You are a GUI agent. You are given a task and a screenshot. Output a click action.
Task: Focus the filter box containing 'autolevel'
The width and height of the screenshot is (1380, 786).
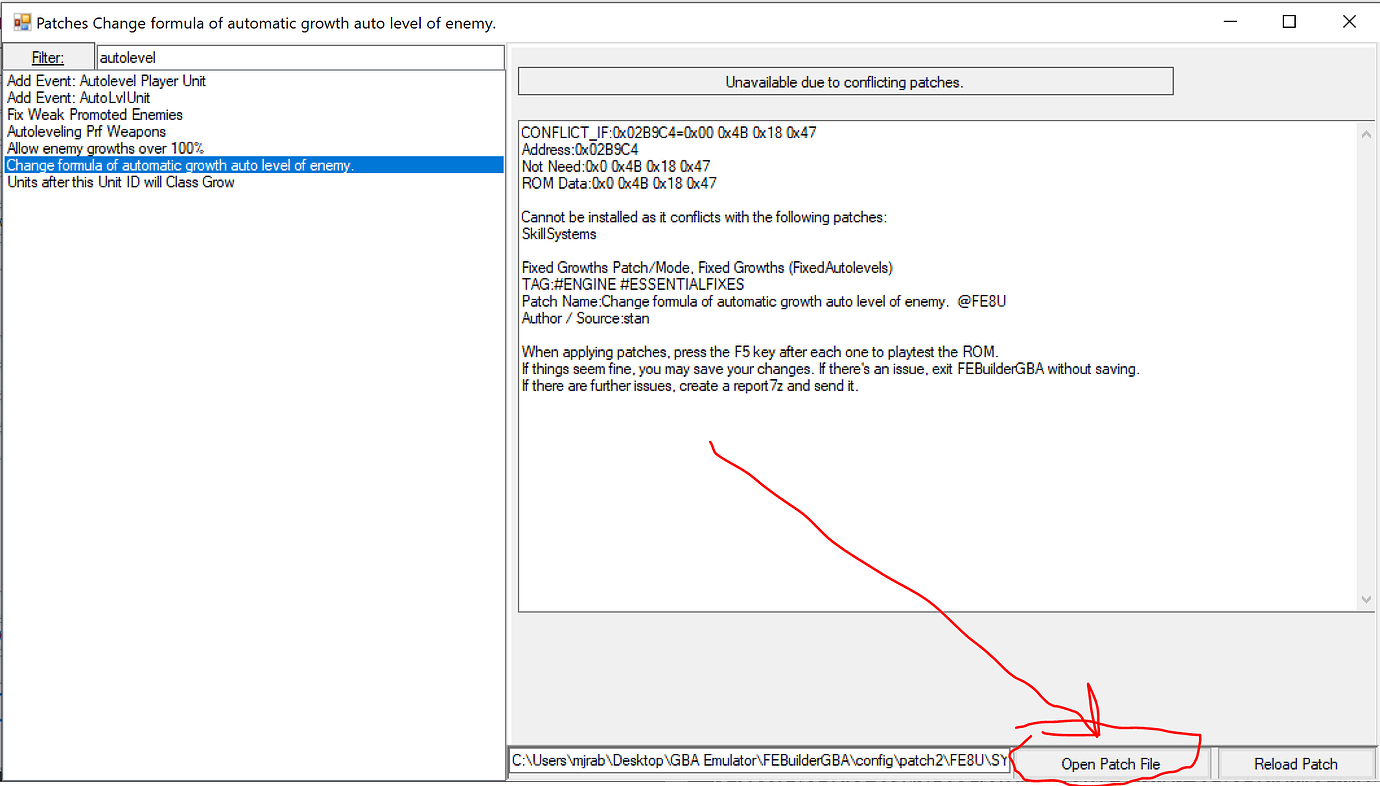point(299,58)
